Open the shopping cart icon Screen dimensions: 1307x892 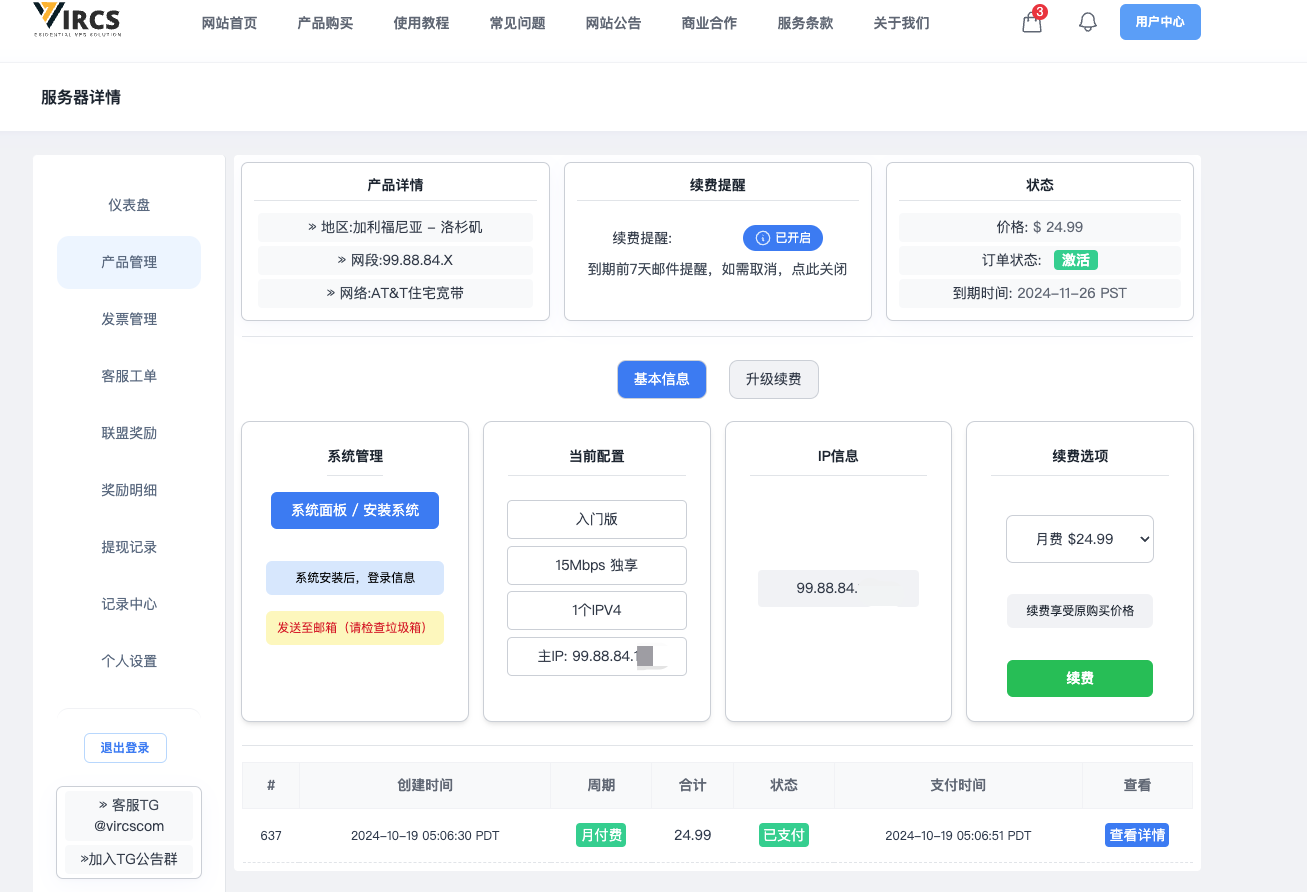1032,22
